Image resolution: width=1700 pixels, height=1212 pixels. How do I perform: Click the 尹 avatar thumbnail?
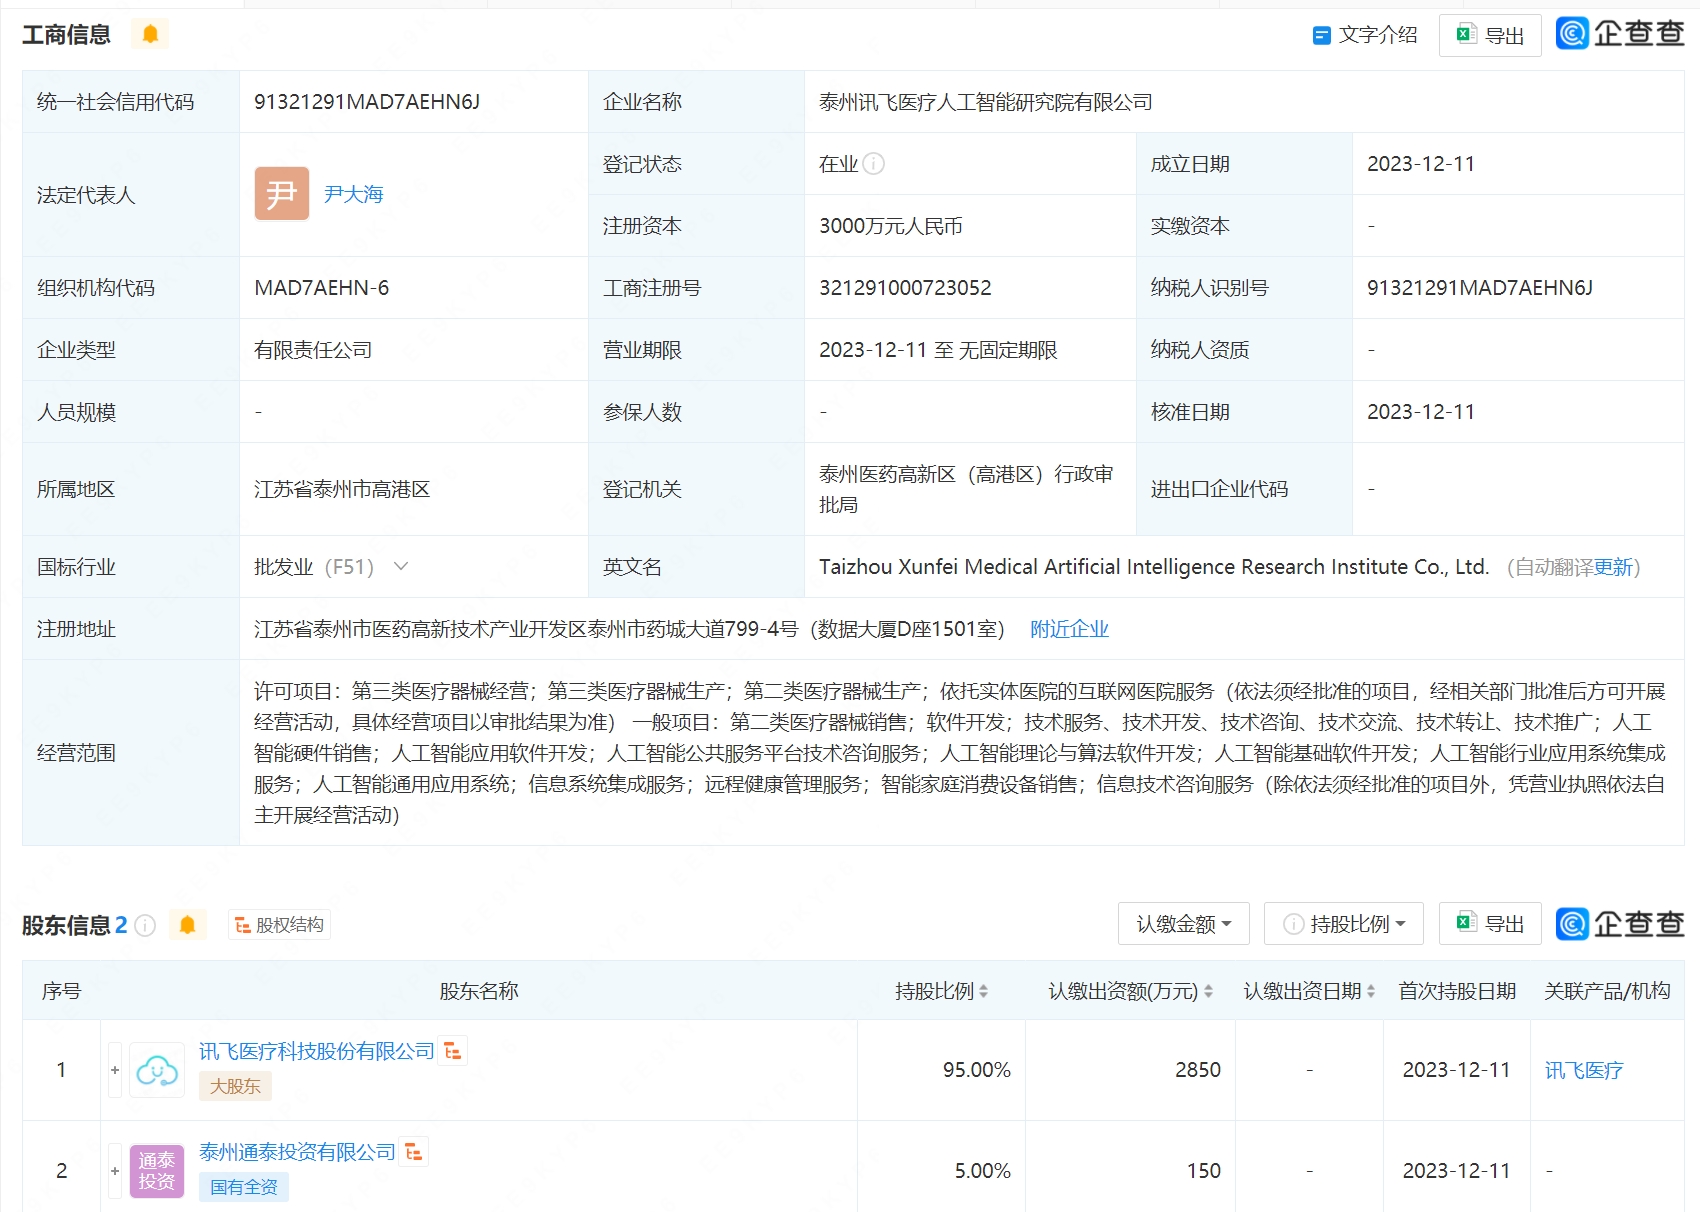pos(281,194)
